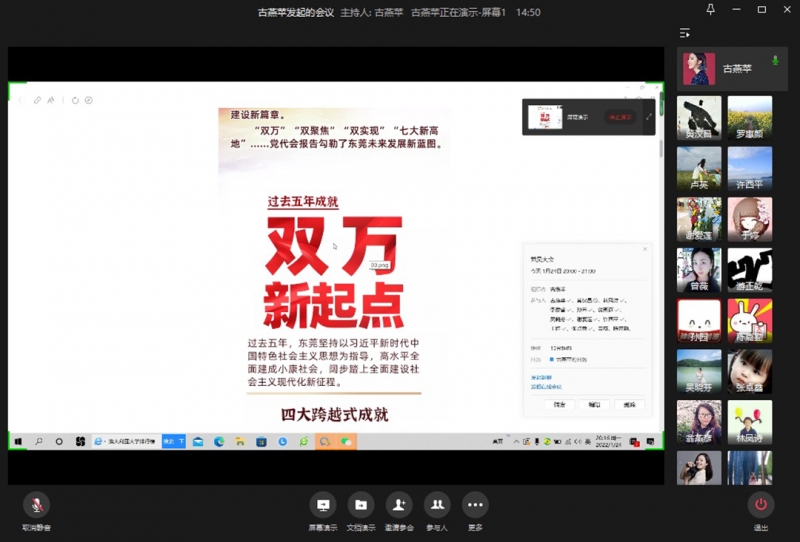The width and height of the screenshot is (800, 542).
Task: Click first blue link in meeting details card
Action: click(541, 378)
